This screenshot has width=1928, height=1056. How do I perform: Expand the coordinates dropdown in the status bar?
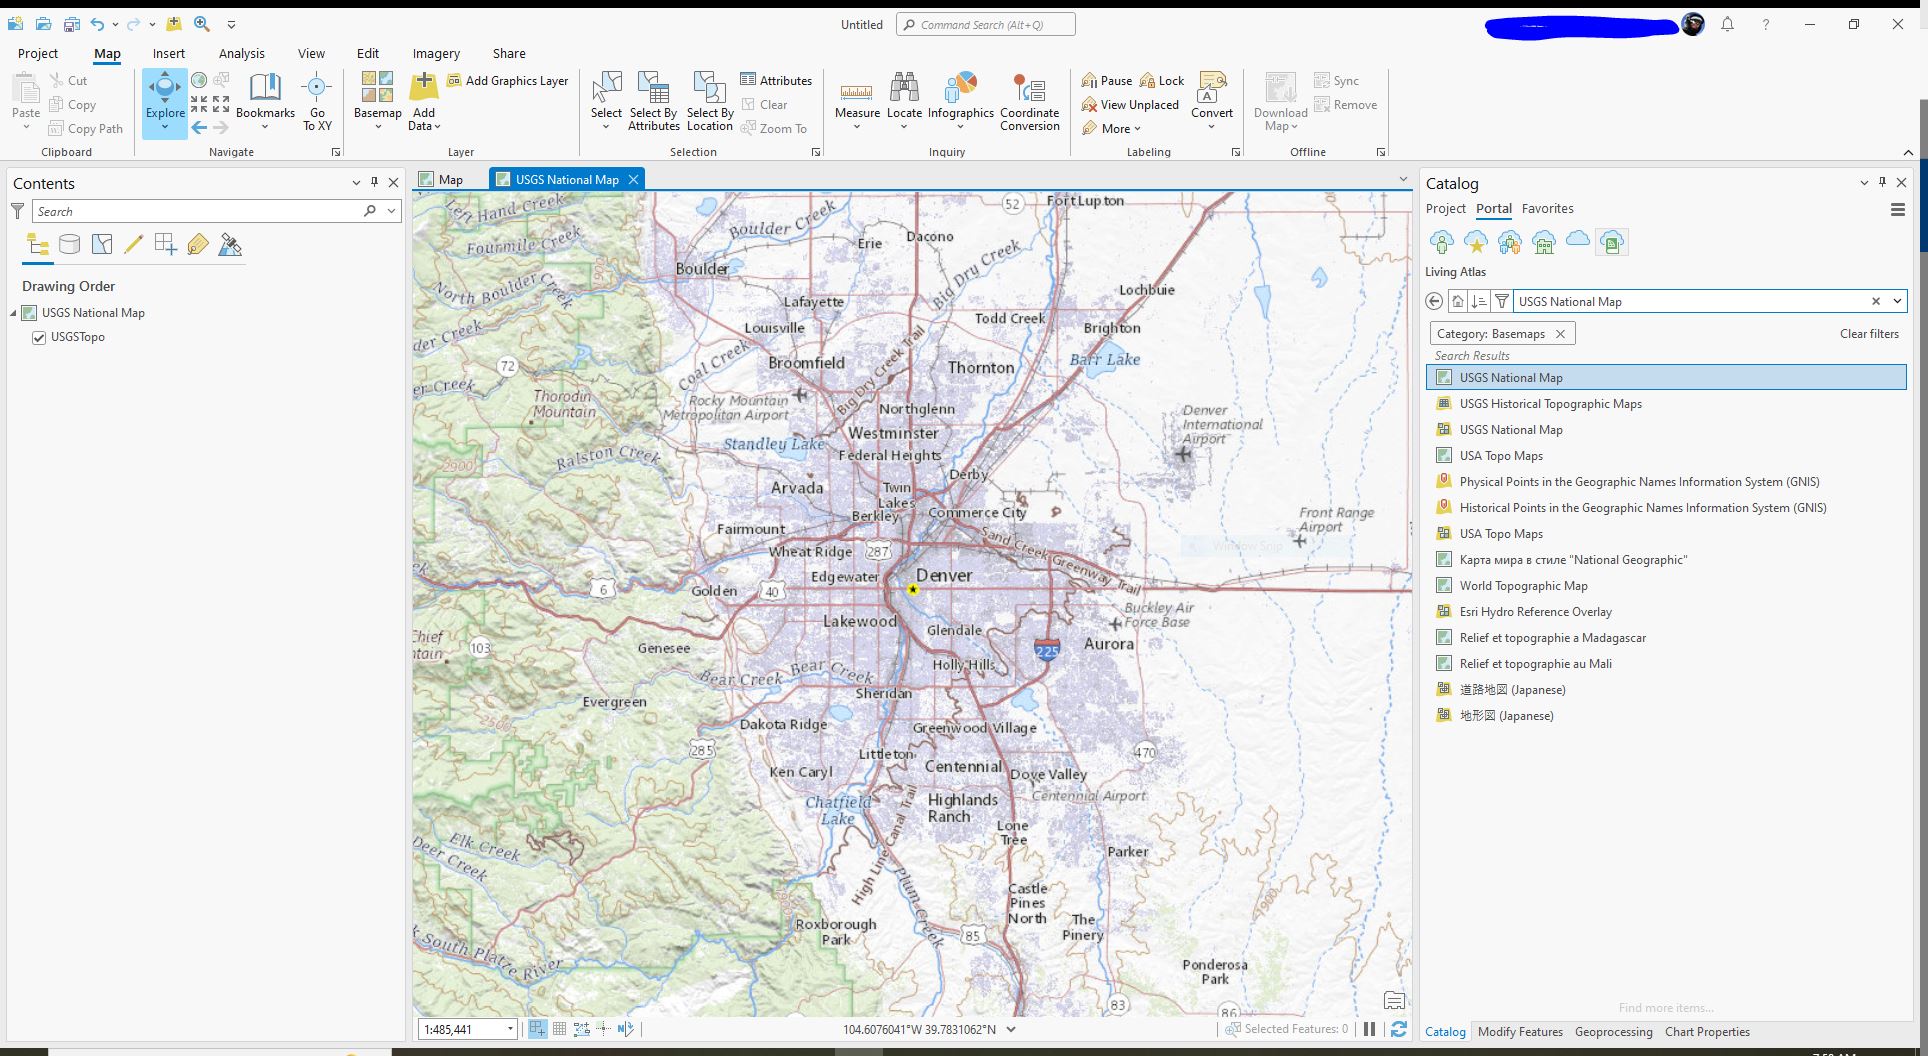click(x=1009, y=1028)
